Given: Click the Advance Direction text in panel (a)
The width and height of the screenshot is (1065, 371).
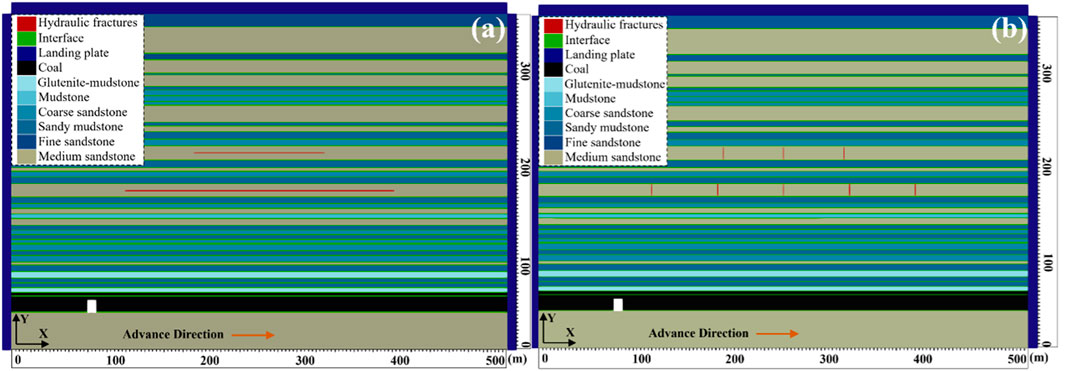Looking at the screenshot, I should (173, 334).
